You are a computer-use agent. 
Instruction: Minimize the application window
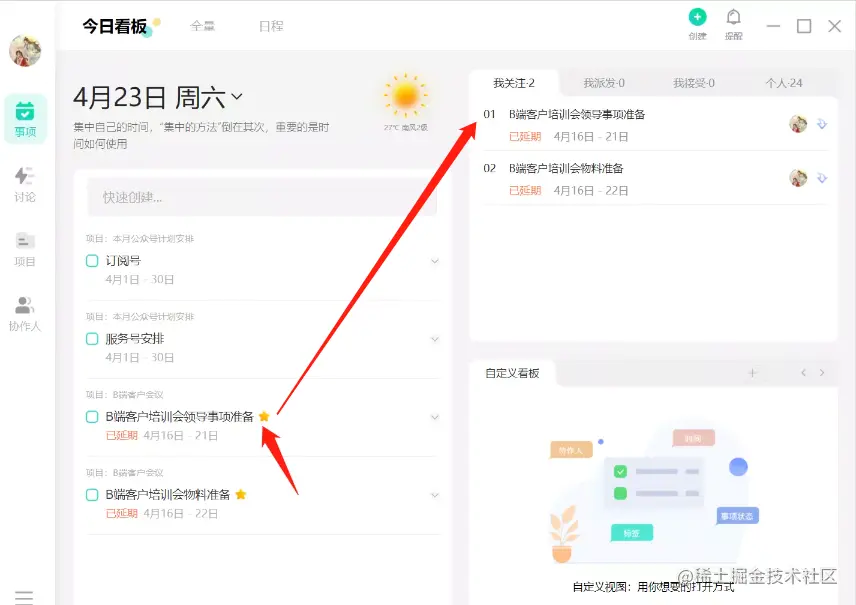tap(773, 26)
